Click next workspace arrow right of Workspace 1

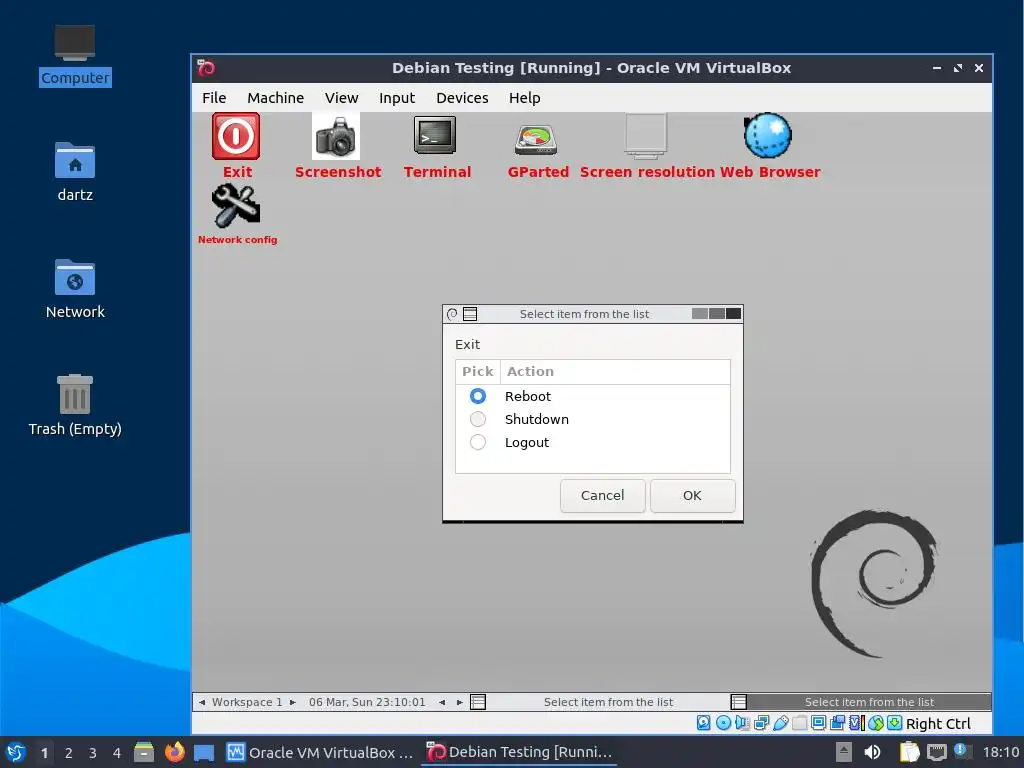tap(293, 703)
